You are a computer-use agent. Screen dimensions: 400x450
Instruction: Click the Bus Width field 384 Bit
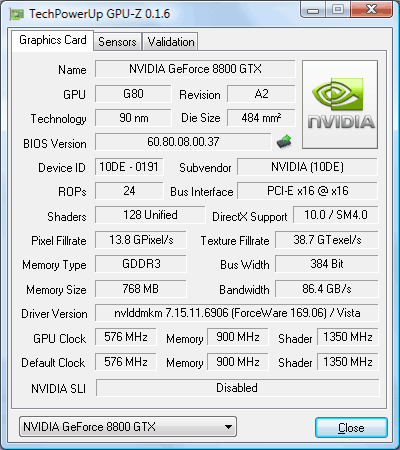click(327, 264)
